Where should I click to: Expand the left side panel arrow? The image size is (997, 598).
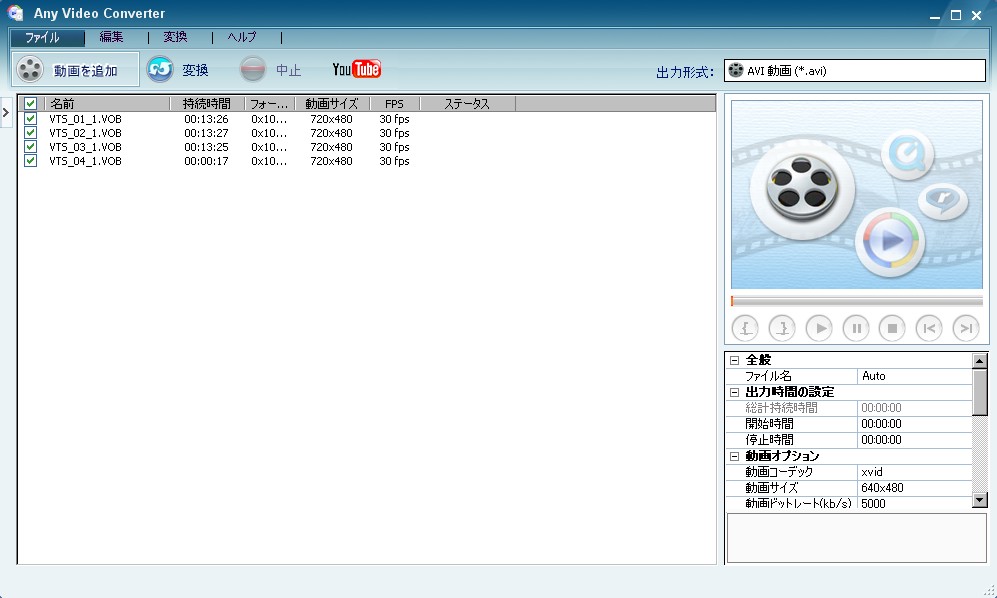pos(6,113)
